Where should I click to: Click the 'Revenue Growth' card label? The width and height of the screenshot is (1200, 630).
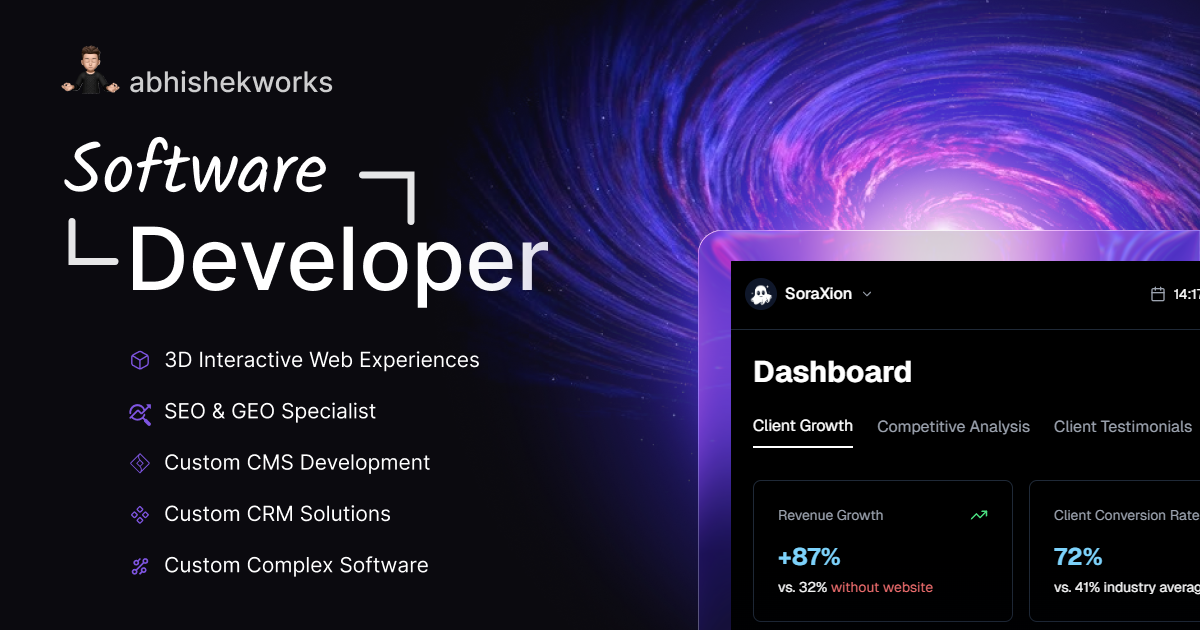click(x=831, y=515)
